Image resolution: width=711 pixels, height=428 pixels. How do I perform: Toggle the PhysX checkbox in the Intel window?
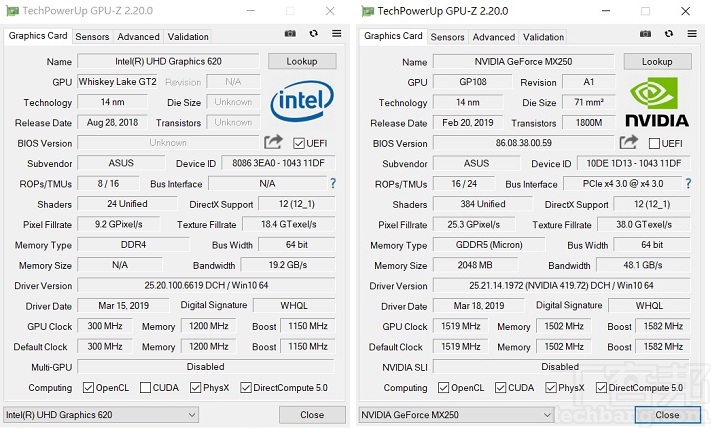coord(195,388)
